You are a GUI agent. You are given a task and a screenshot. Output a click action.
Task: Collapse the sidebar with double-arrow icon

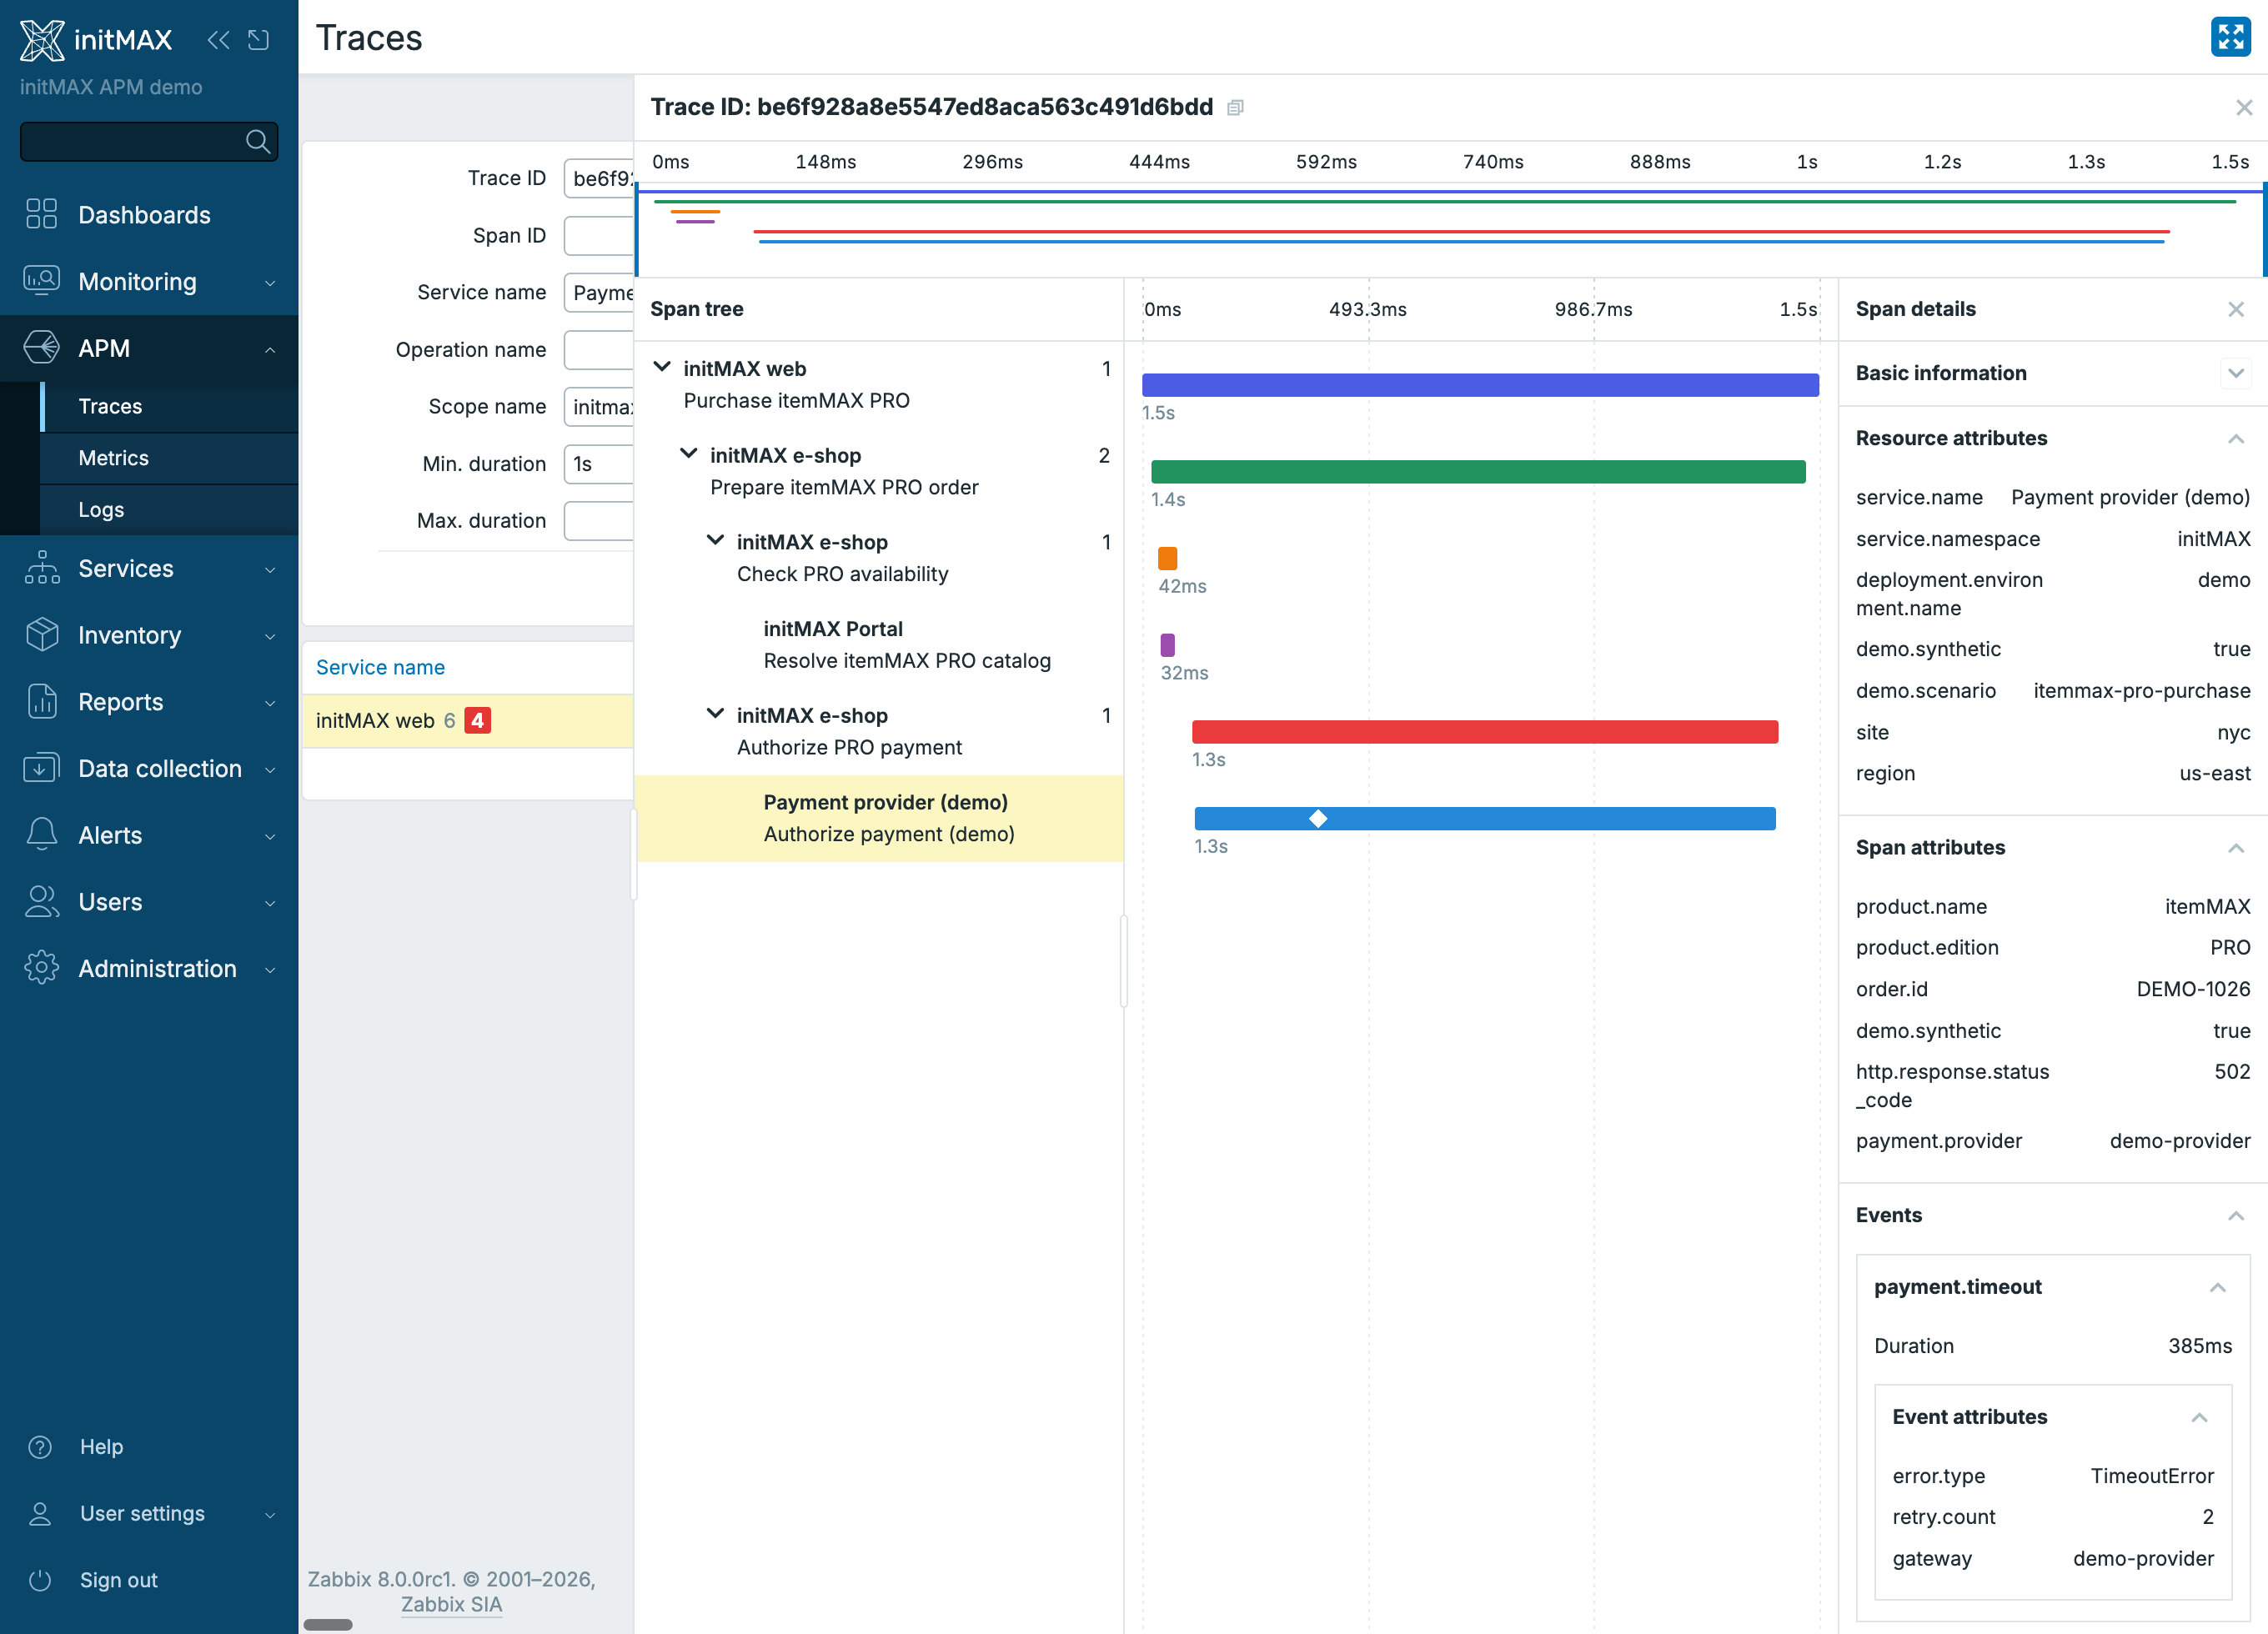218,40
